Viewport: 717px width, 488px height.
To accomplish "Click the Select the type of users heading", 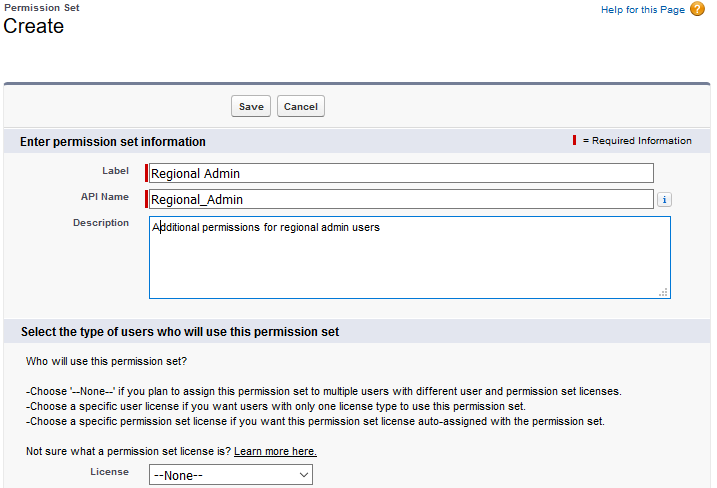I will pos(180,331).
